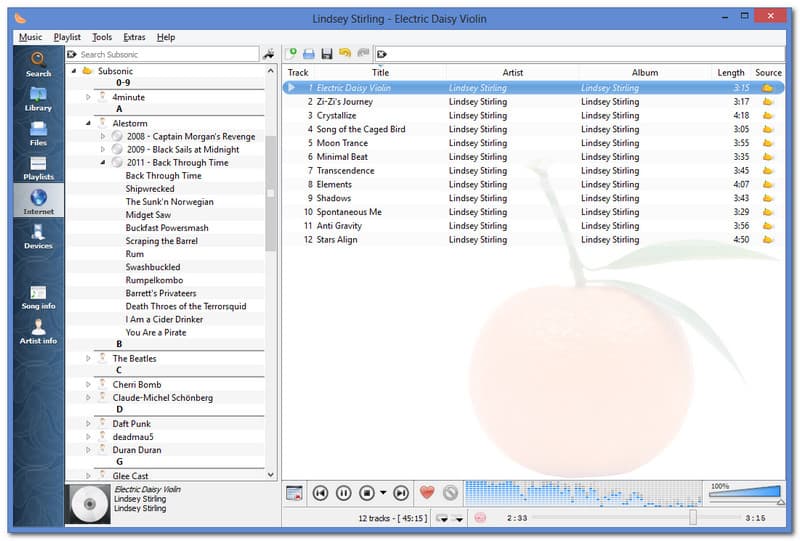Create a new playlist with the toolbar icon
The width and height of the screenshot is (800, 541).
point(291,54)
